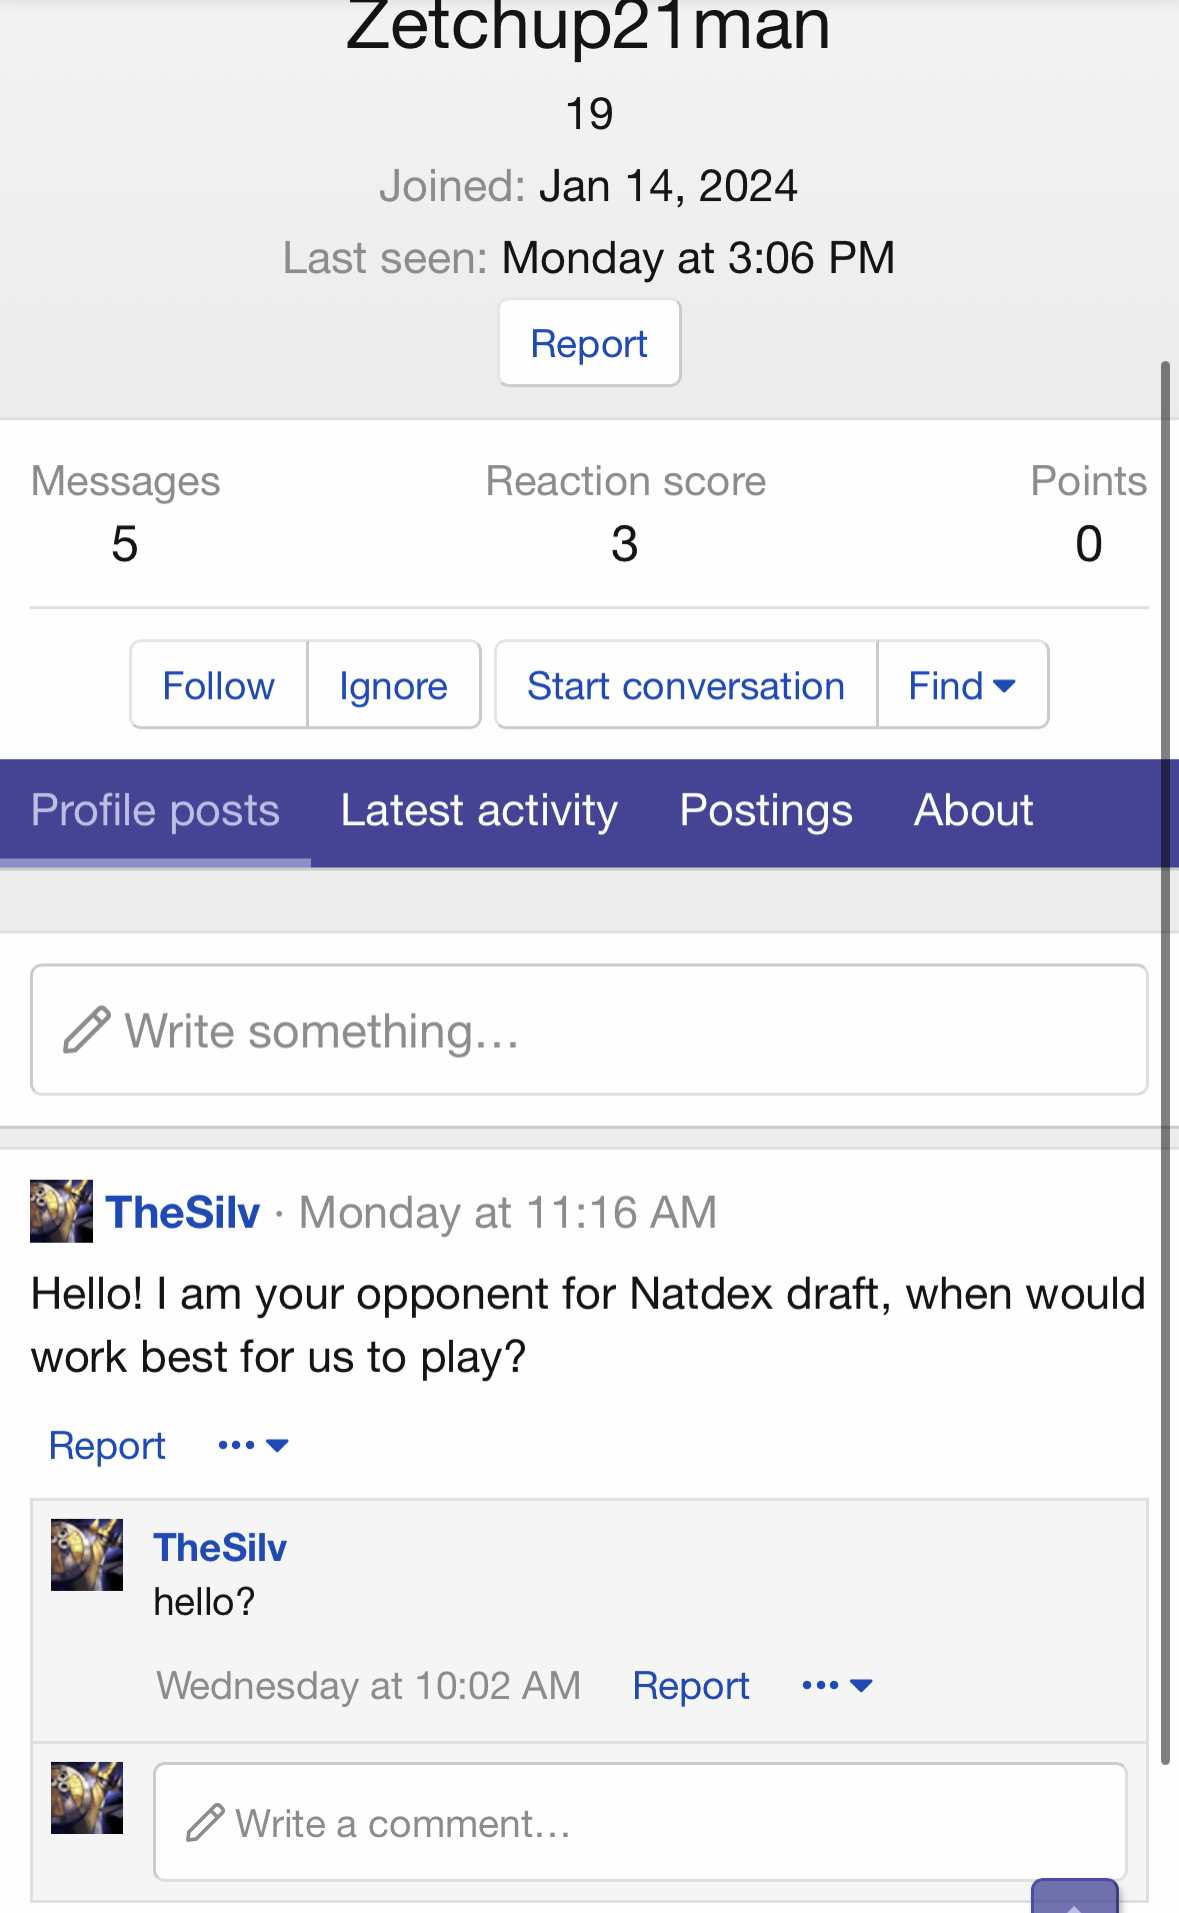Select the About tab

click(x=973, y=811)
